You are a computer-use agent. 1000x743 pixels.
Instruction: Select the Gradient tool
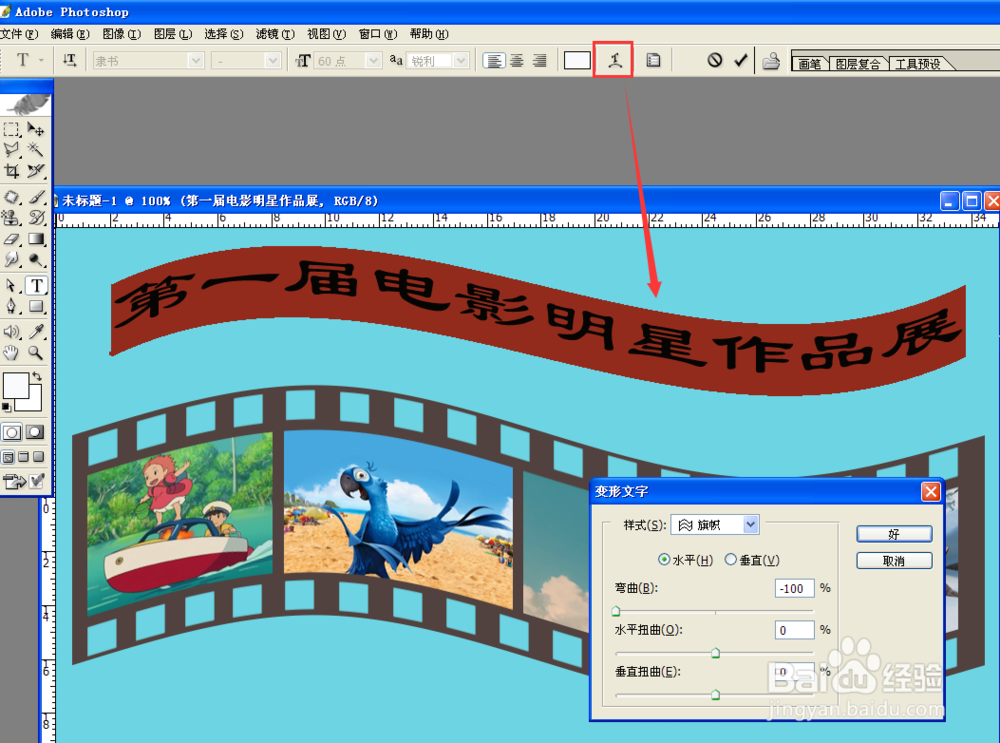point(36,239)
